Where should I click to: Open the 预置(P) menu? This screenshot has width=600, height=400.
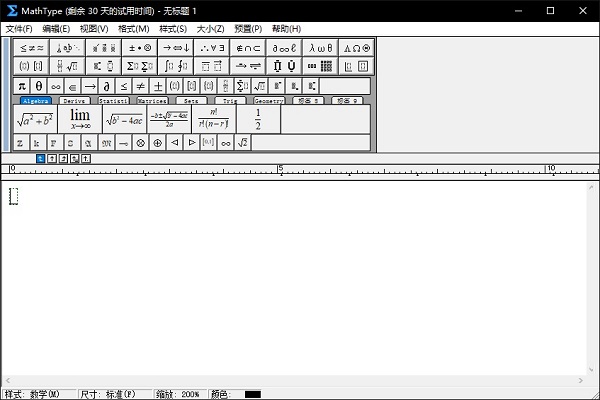[248, 29]
